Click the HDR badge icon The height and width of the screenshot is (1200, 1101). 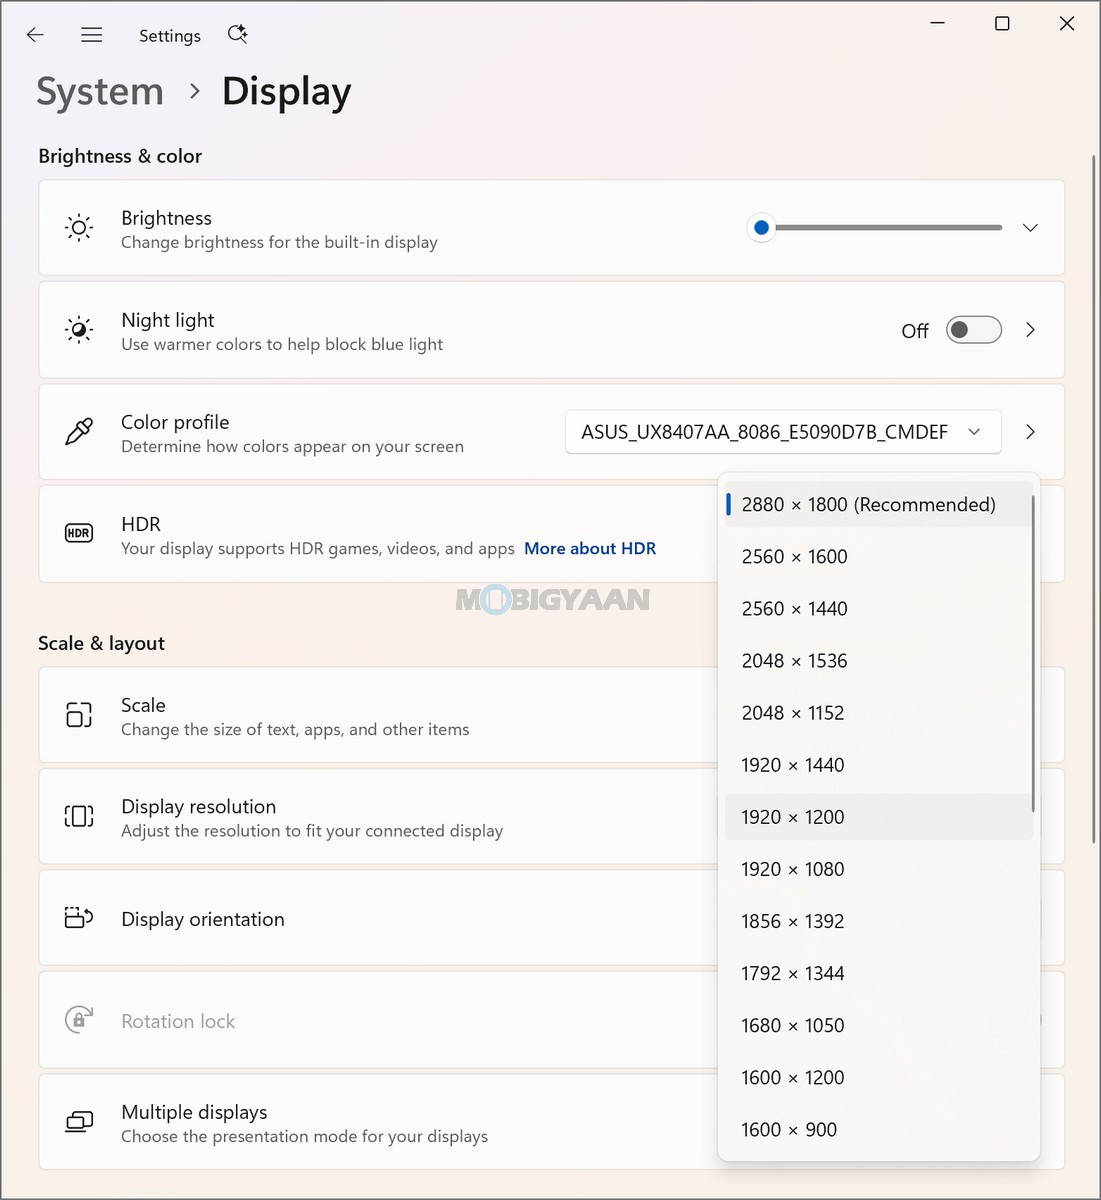[79, 533]
